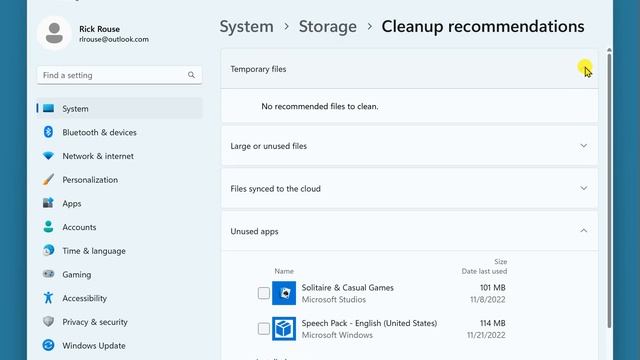Click the Apps icon in sidebar
The height and width of the screenshot is (360, 640).
[48, 203]
